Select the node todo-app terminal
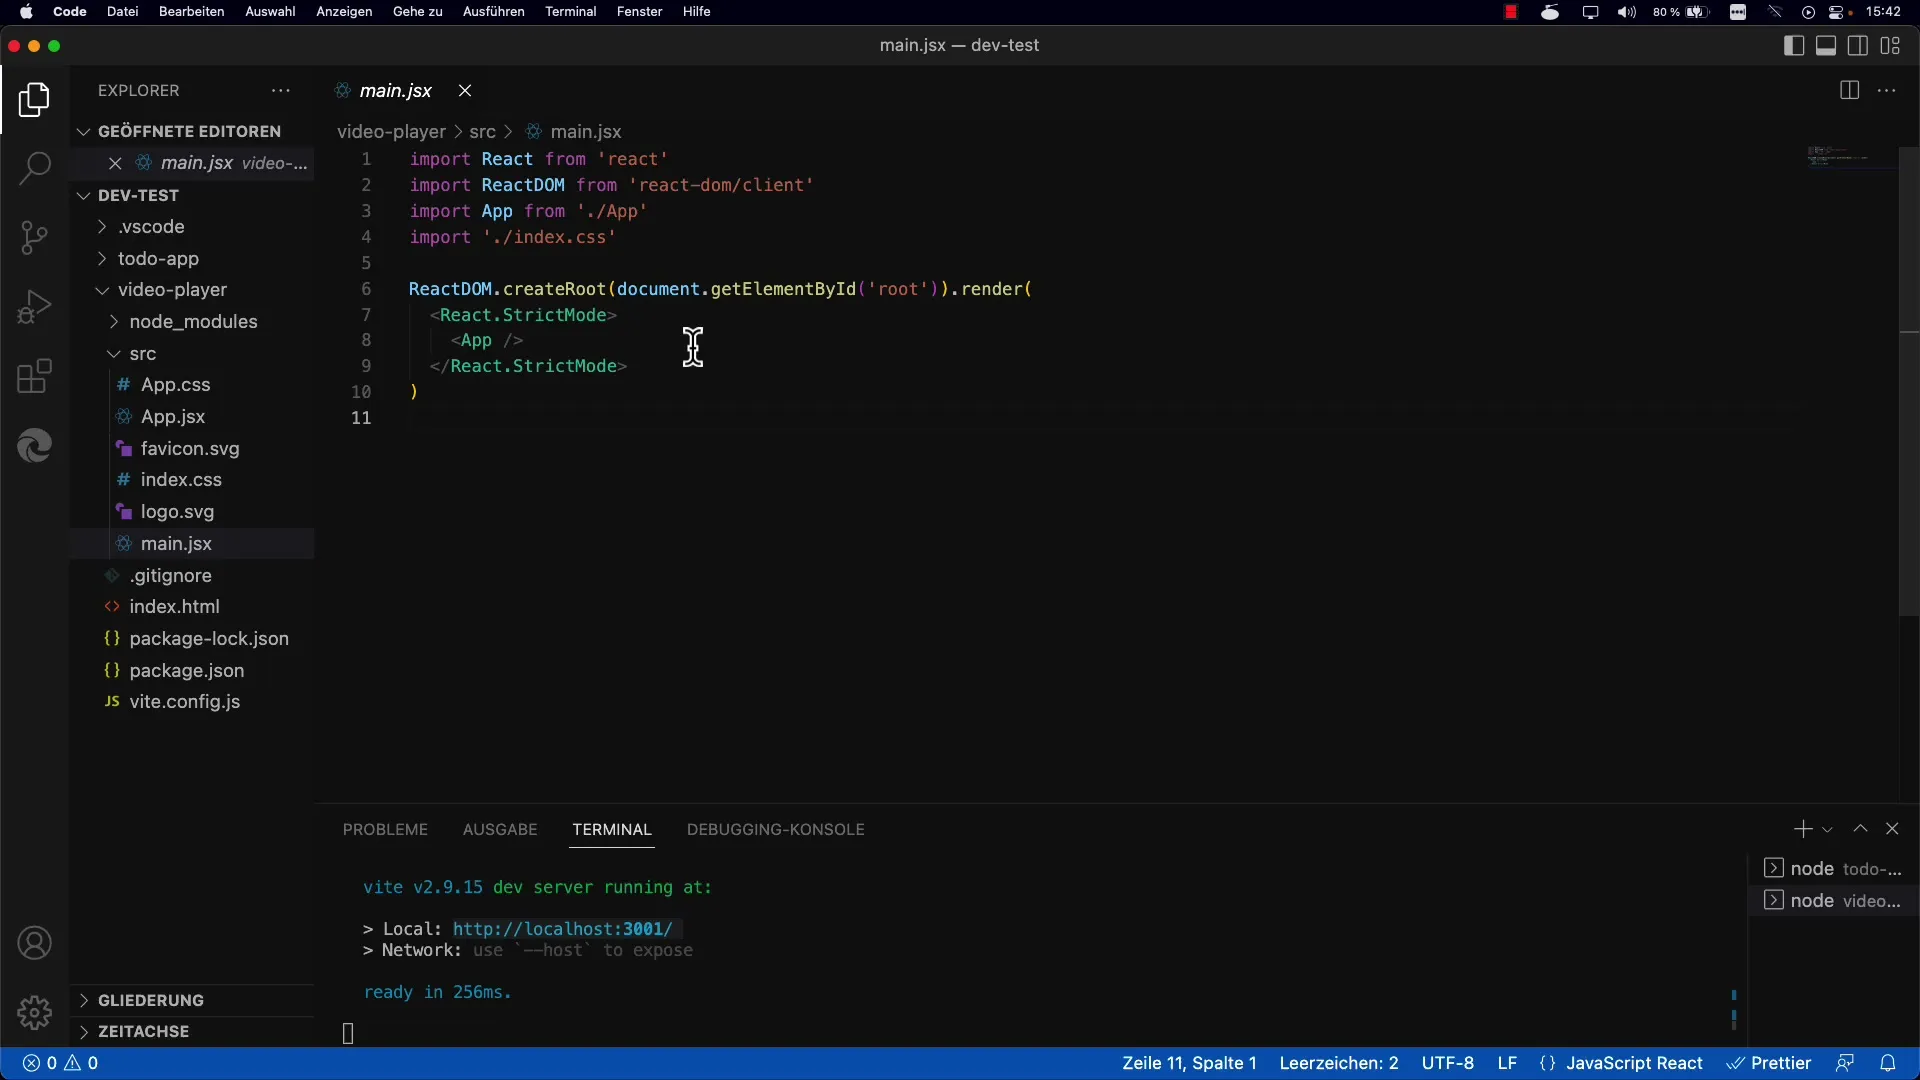 pos(1832,869)
